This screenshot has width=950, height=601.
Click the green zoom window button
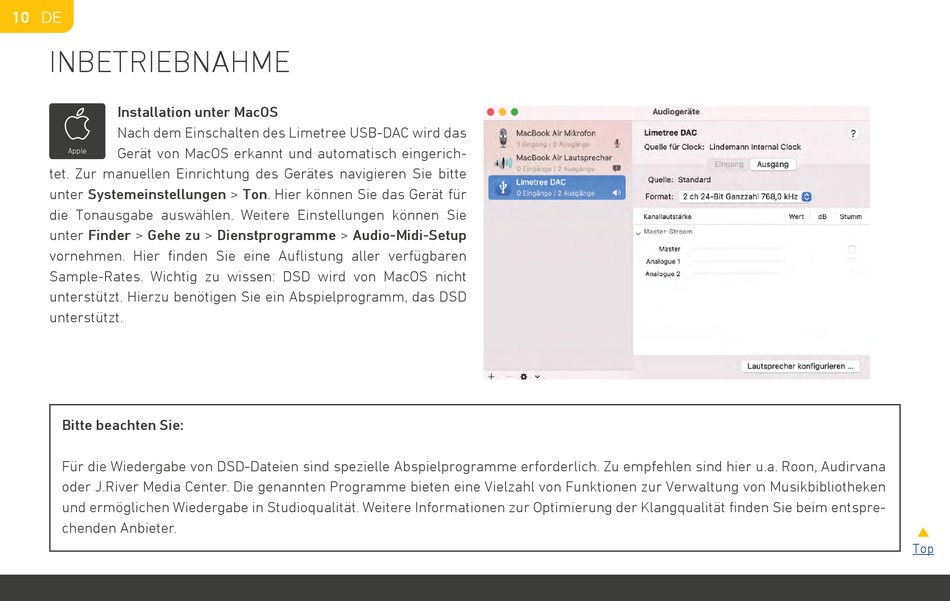click(x=514, y=112)
